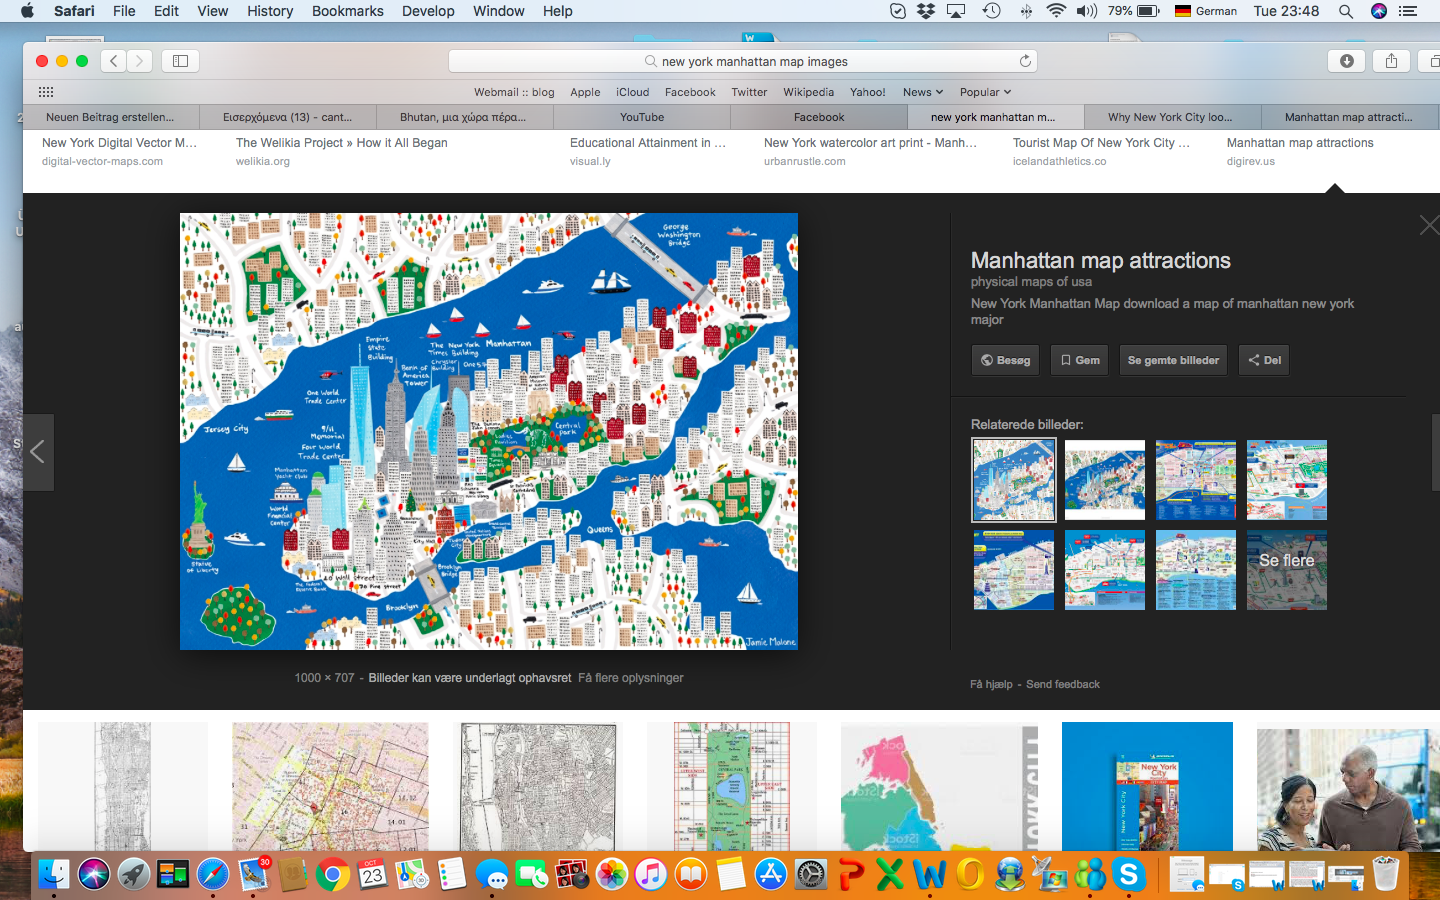Click the Wi-Fi status icon
Viewport: 1440px width, 900px height.
point(1056,11)
